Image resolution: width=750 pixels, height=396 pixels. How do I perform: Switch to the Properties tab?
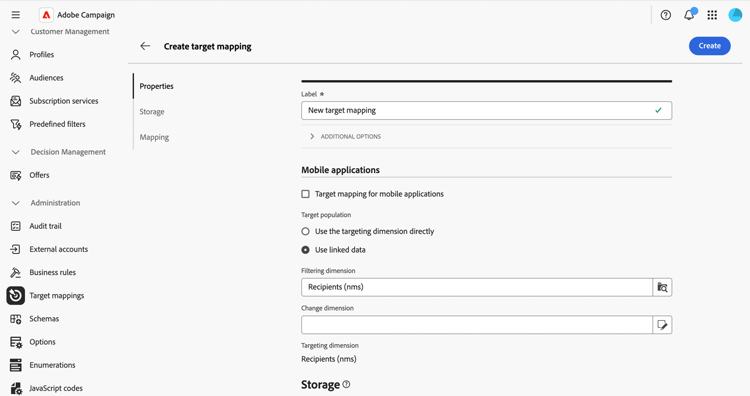tap(156, 86)
